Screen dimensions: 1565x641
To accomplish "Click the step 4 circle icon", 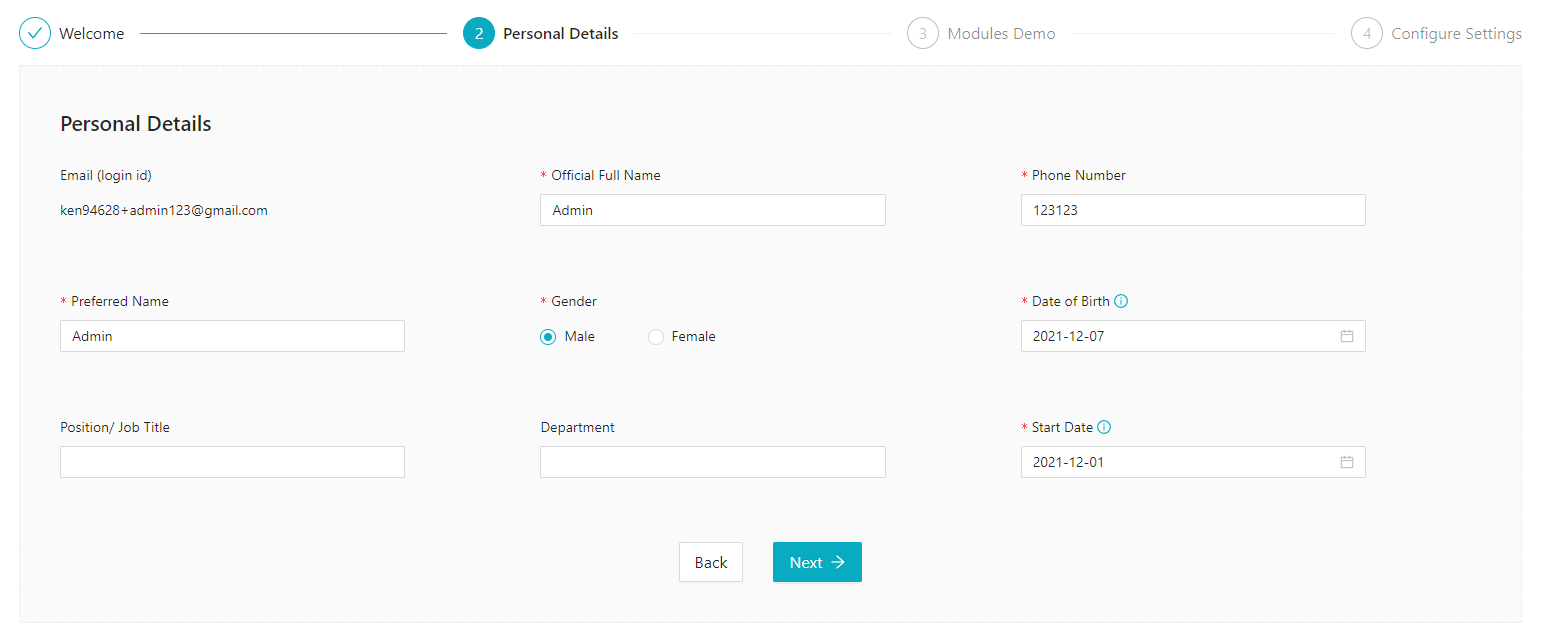I will pyautogui.click(x=1367, y=32).
